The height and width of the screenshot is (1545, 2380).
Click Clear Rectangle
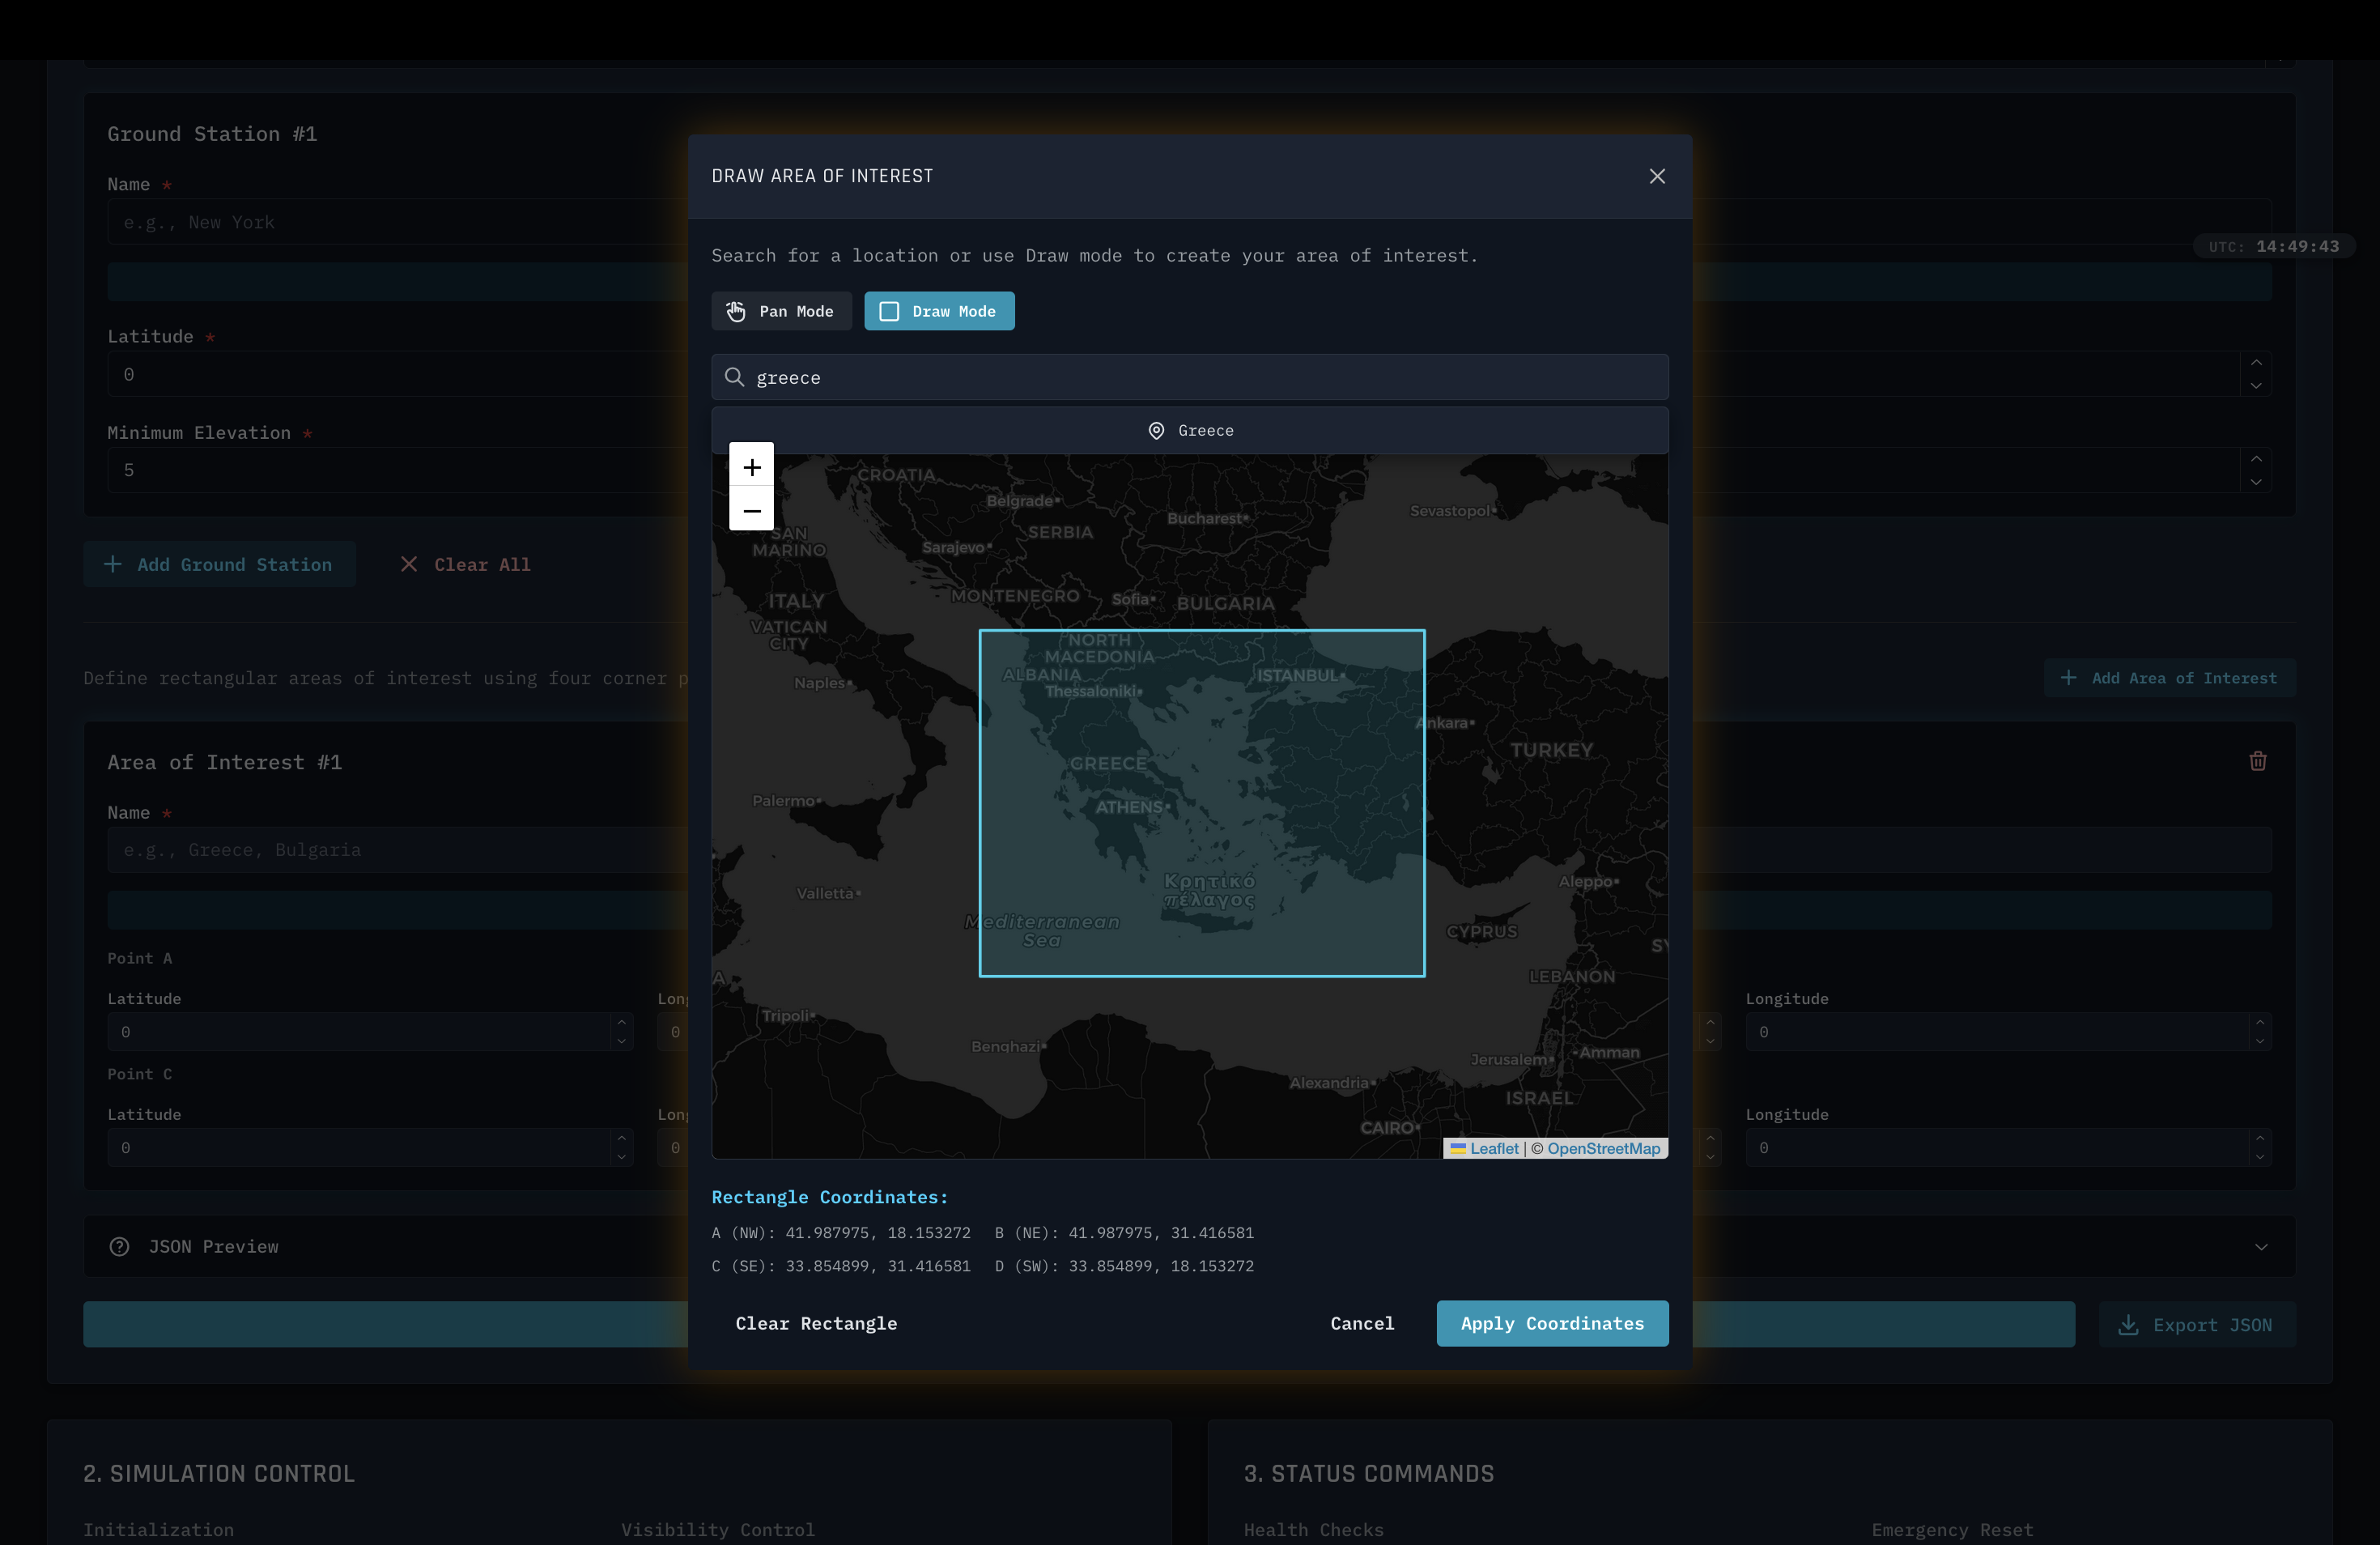click(815, 1323)
